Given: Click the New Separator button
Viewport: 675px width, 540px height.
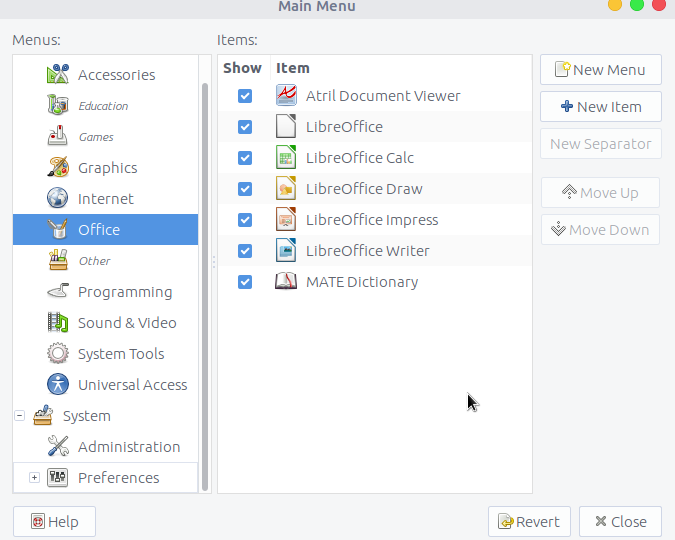Looking at the screenshot, I should pos(601,144).
